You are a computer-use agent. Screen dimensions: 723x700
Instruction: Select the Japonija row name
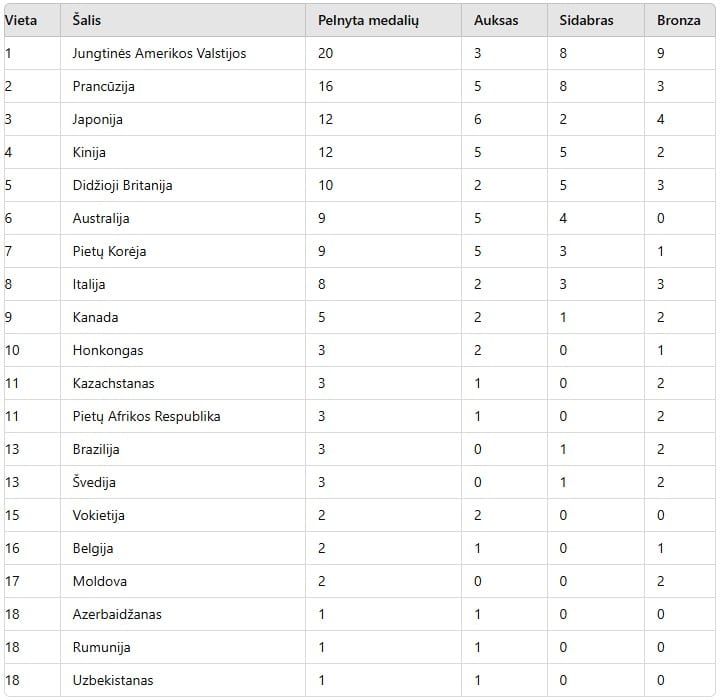98,120
